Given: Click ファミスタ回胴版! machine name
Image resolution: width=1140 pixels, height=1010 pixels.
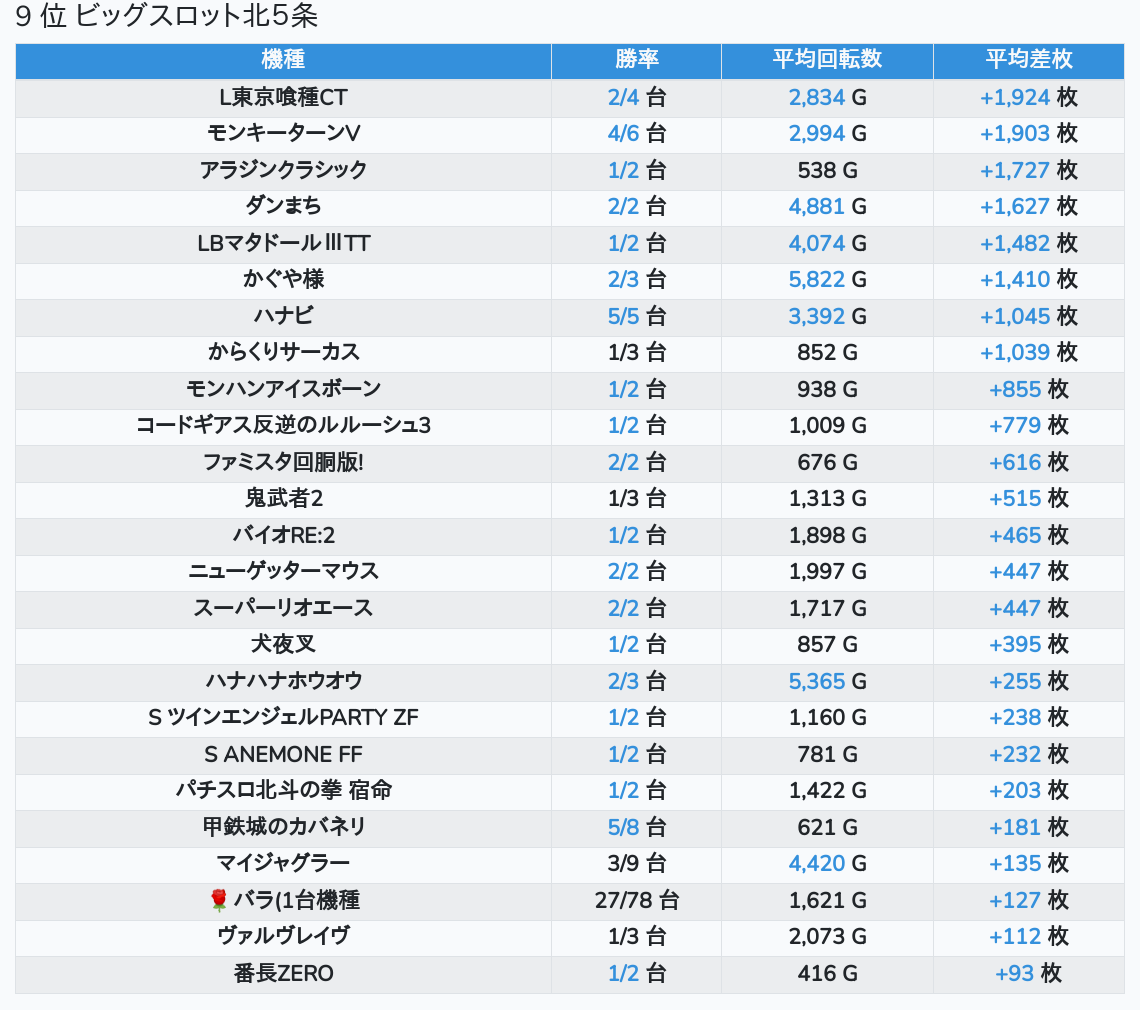Looking at the screenshot, I should click(x=284, y=462).
